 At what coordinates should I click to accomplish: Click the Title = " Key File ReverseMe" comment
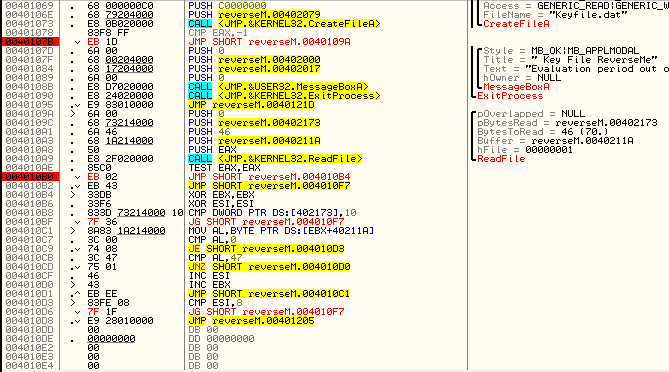pyautogui.click(x=570, y=60)
